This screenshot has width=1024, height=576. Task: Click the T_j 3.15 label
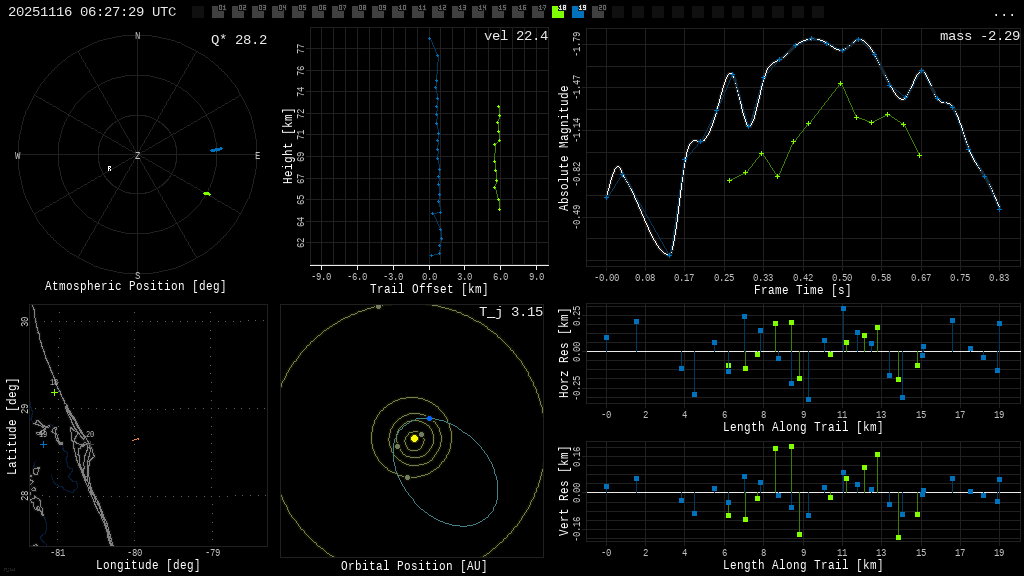(510, 312)
